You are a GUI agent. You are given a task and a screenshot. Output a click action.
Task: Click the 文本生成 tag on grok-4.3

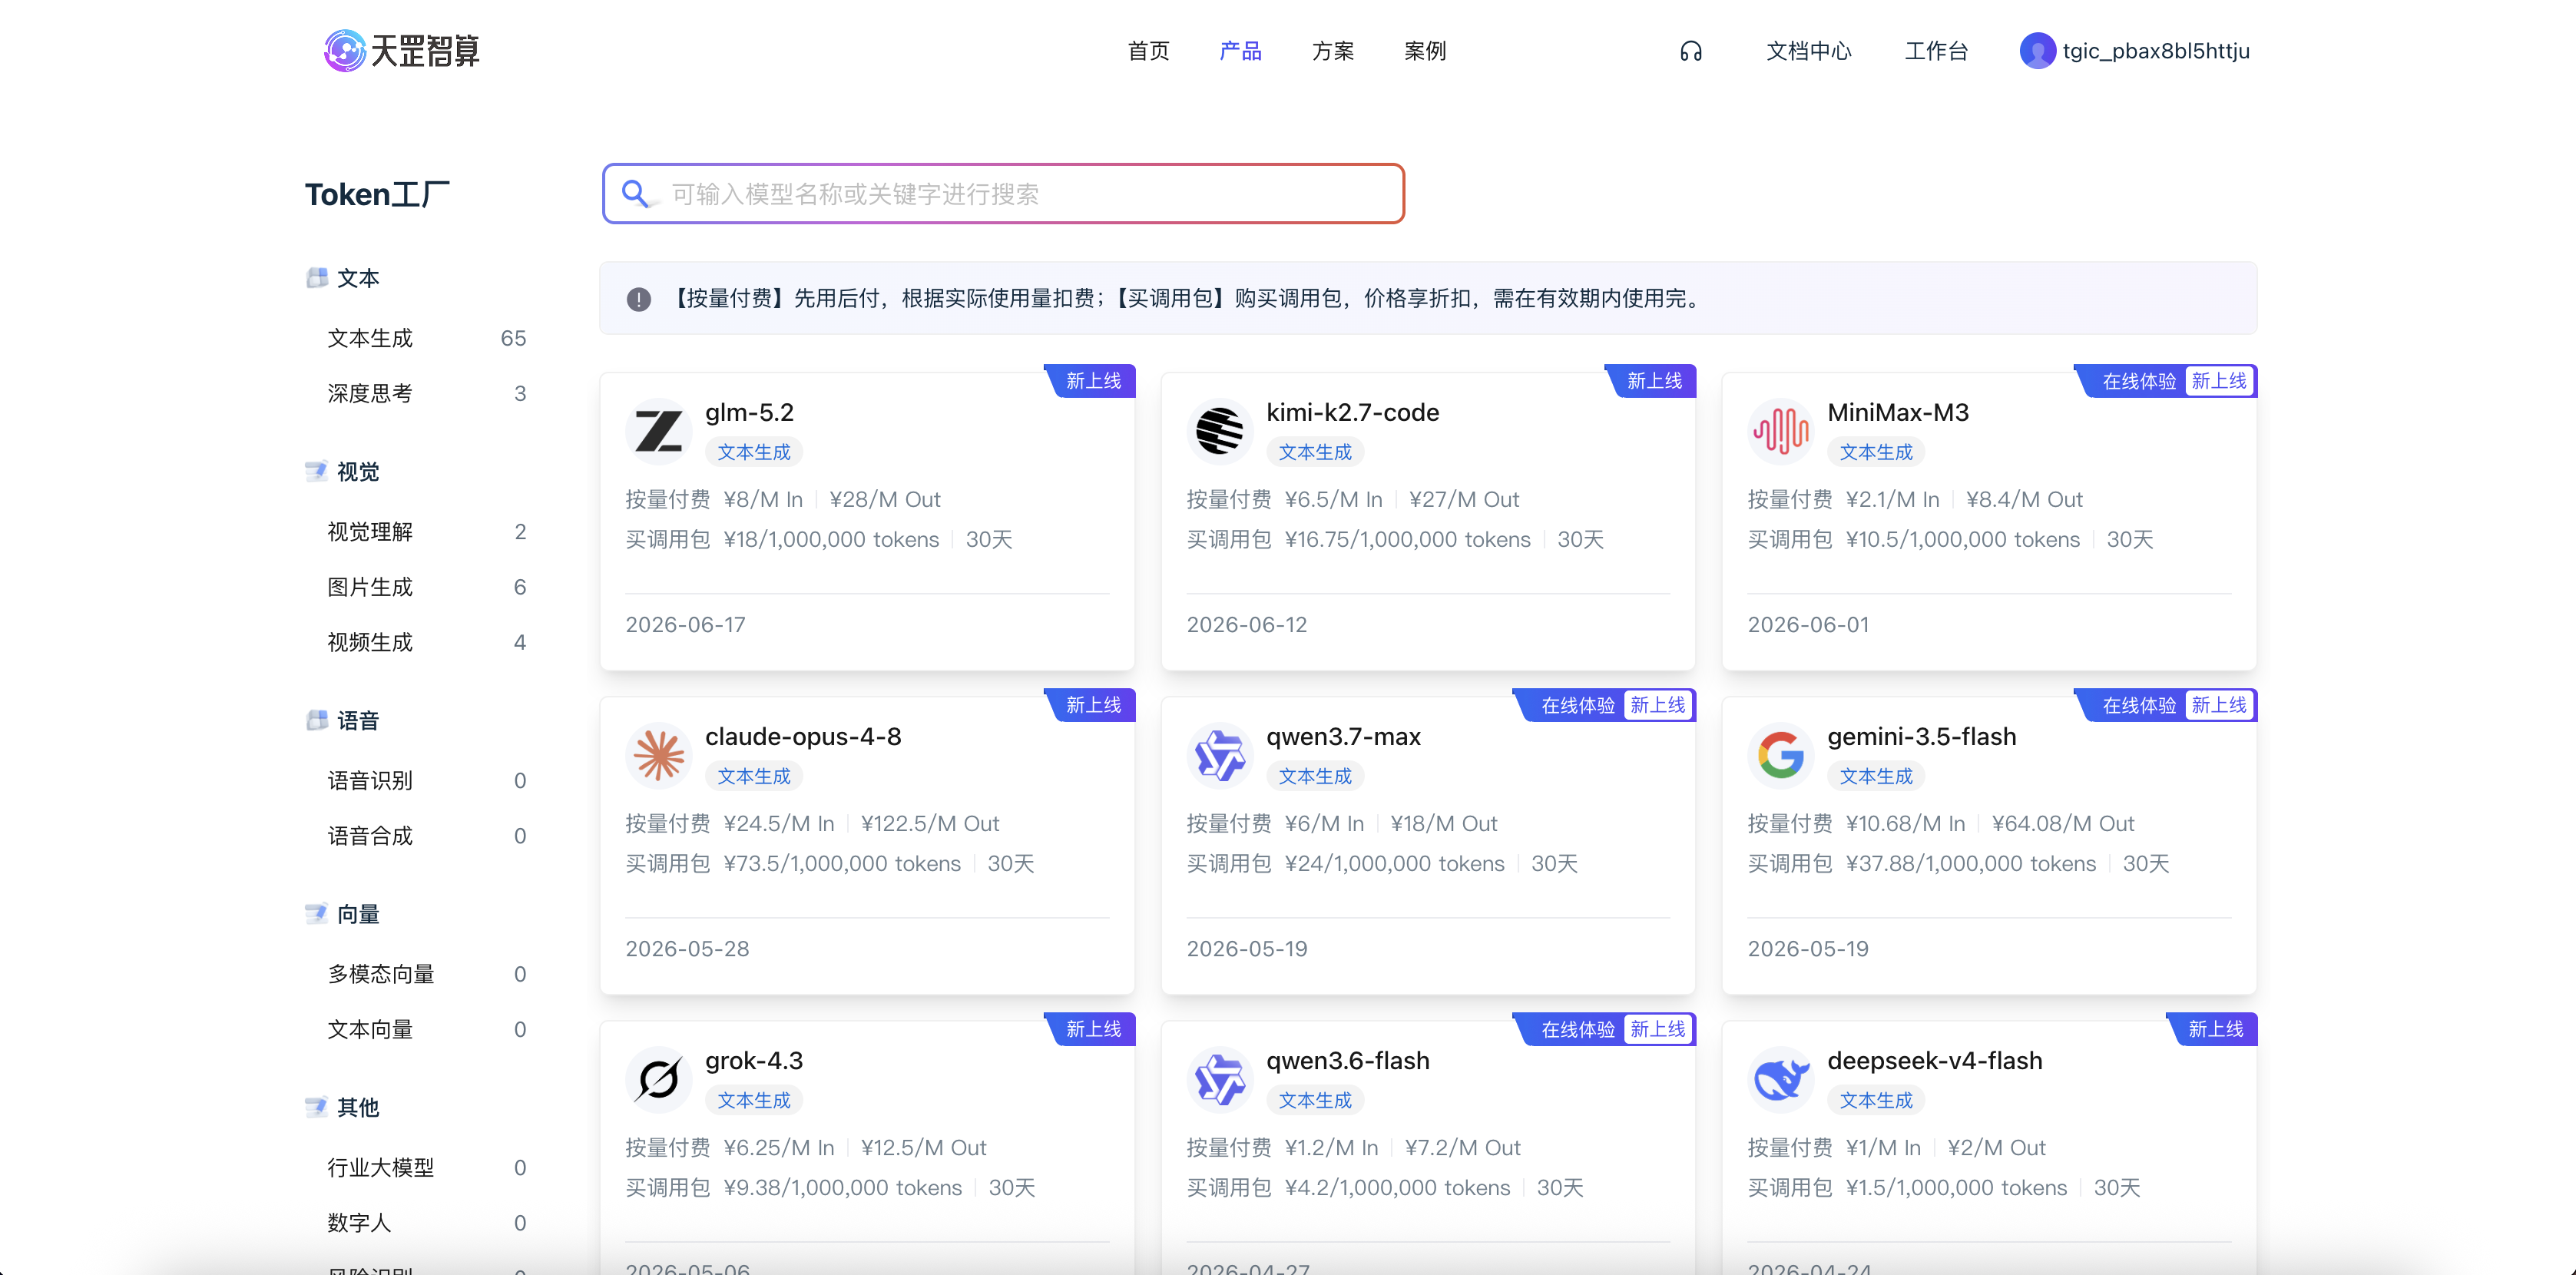pos(753,1100)
